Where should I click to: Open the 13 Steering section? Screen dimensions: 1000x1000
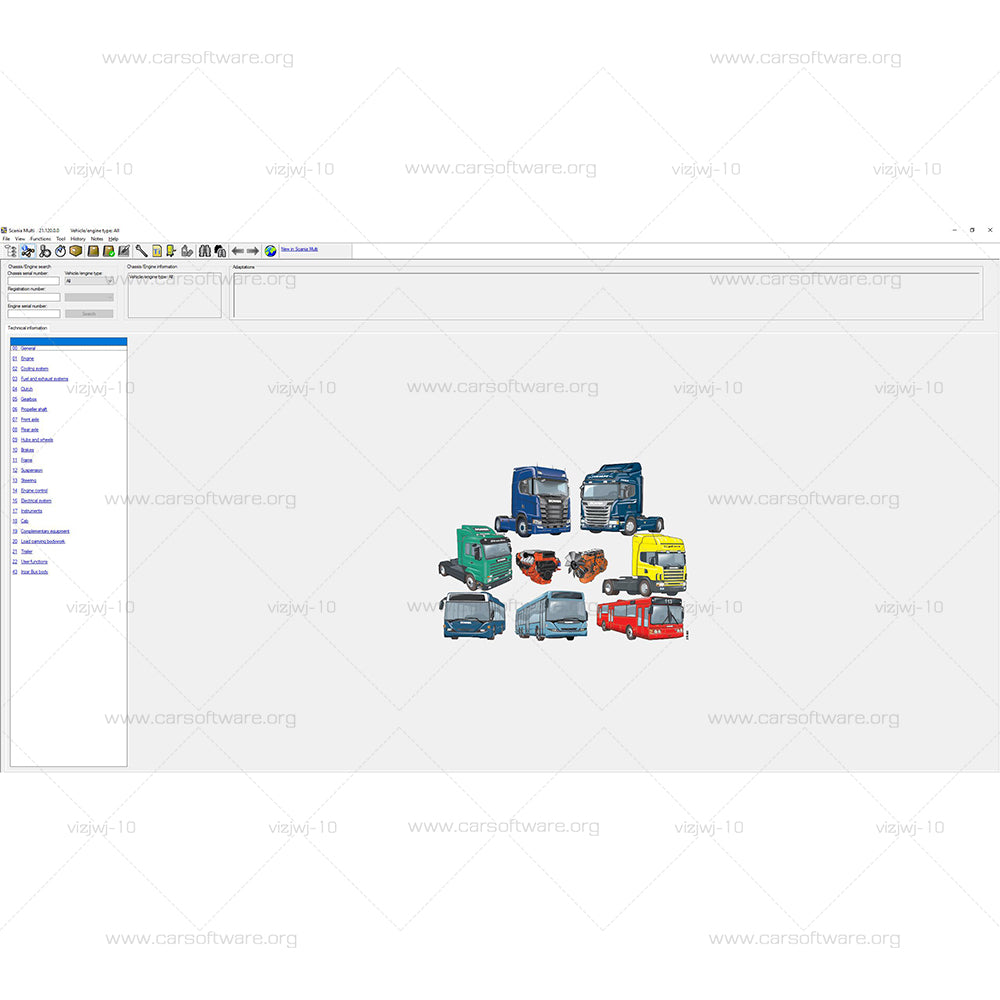coord(25,480)
